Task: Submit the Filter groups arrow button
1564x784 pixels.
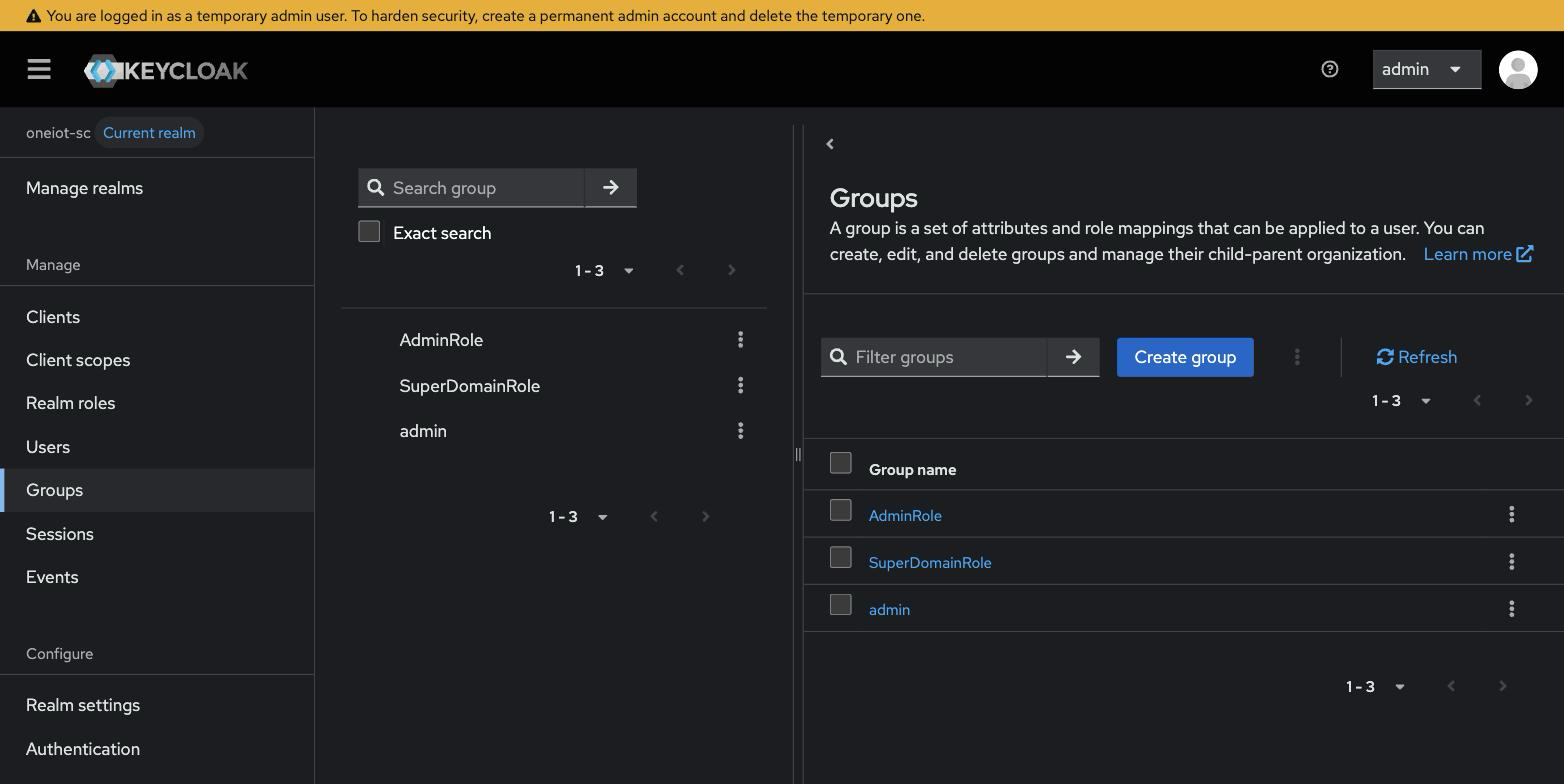Action: click(x=1073, y=357)
